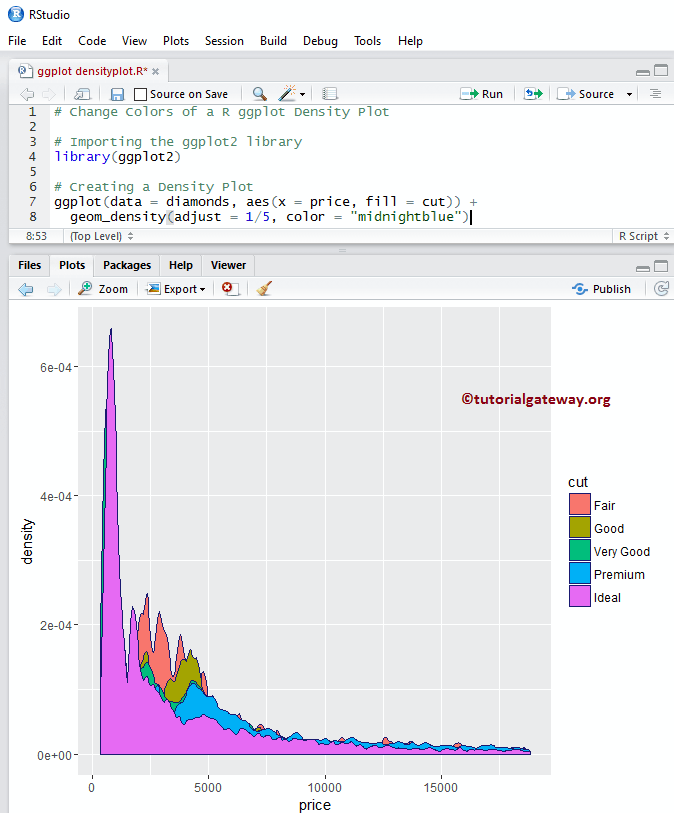The image size is (674, 813).
Task: Click the Ideal legend color swatch
Action: pyautogui.click(x=580, y=596)
